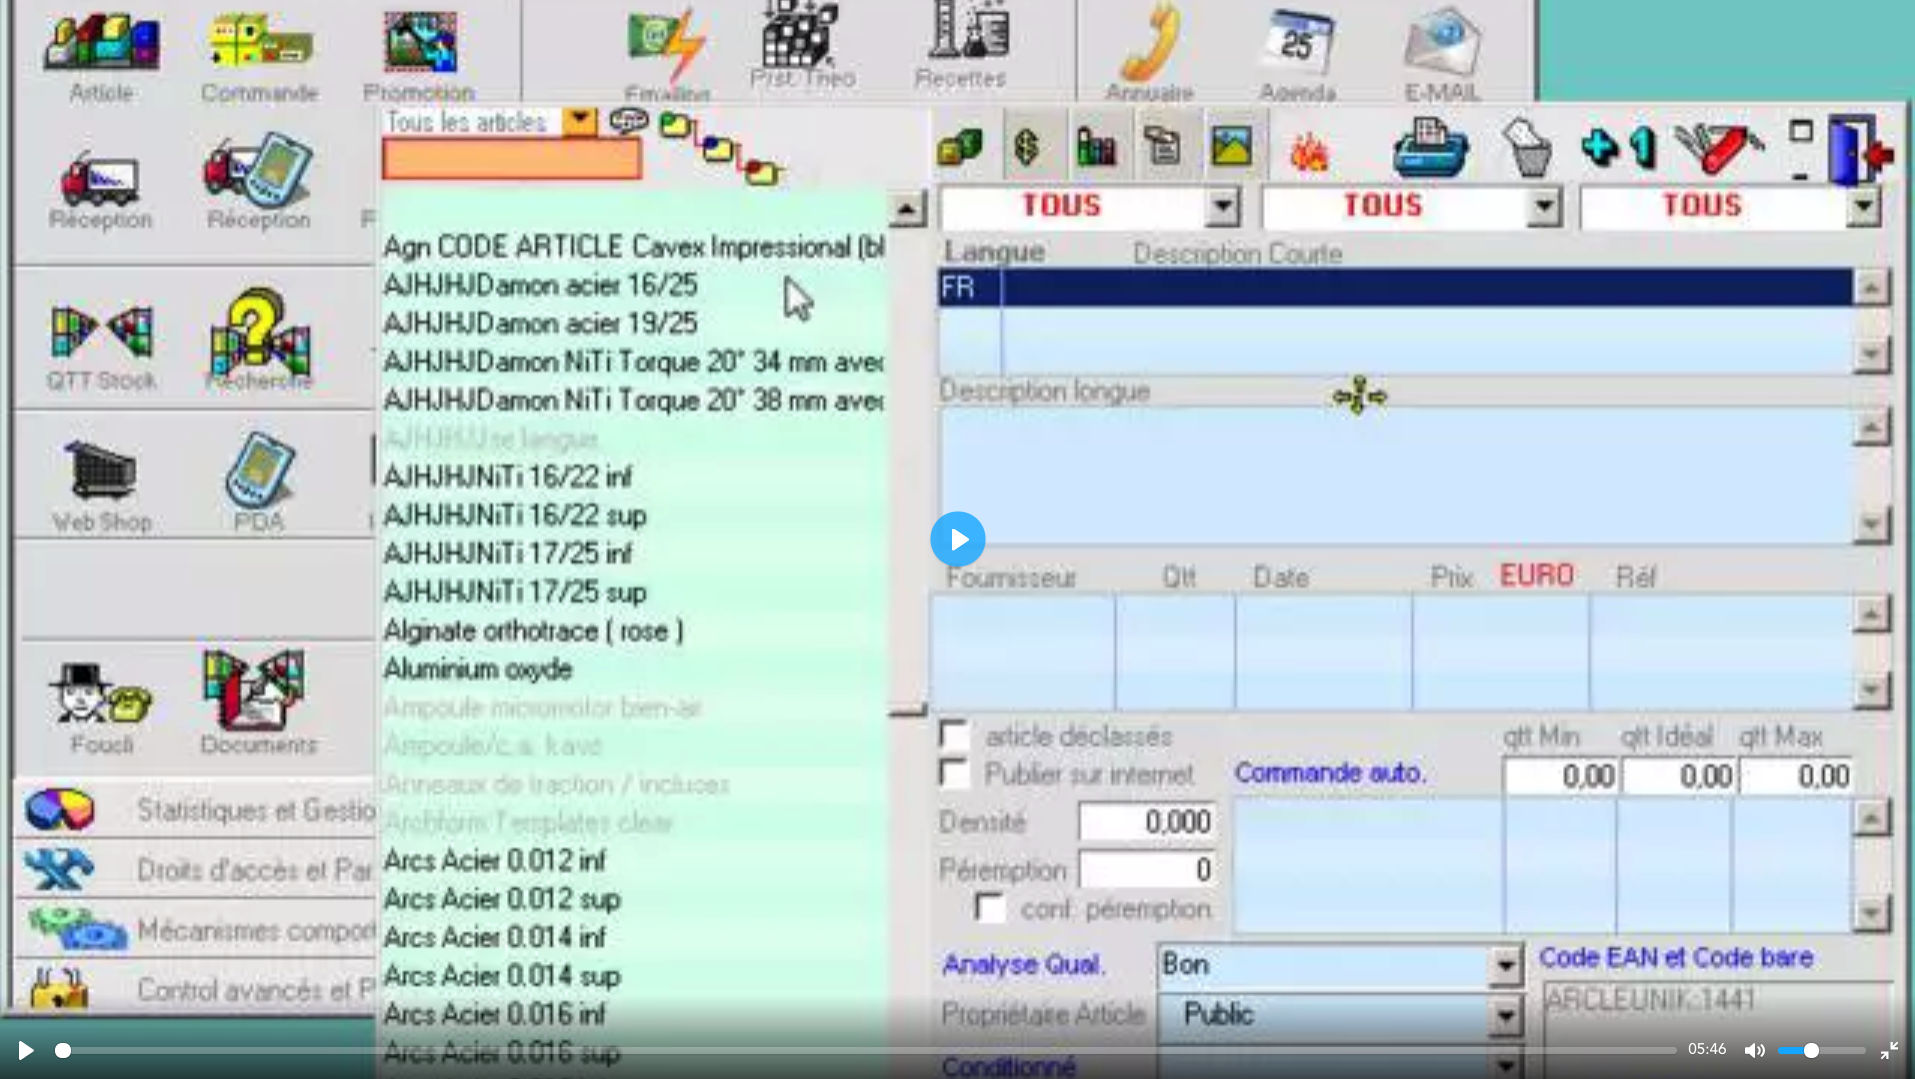This screenshot has height=1079, width=1915.
Task: Open Statistiques et Gestion menu
Action: pyautogui.click(x=196, y=810)
